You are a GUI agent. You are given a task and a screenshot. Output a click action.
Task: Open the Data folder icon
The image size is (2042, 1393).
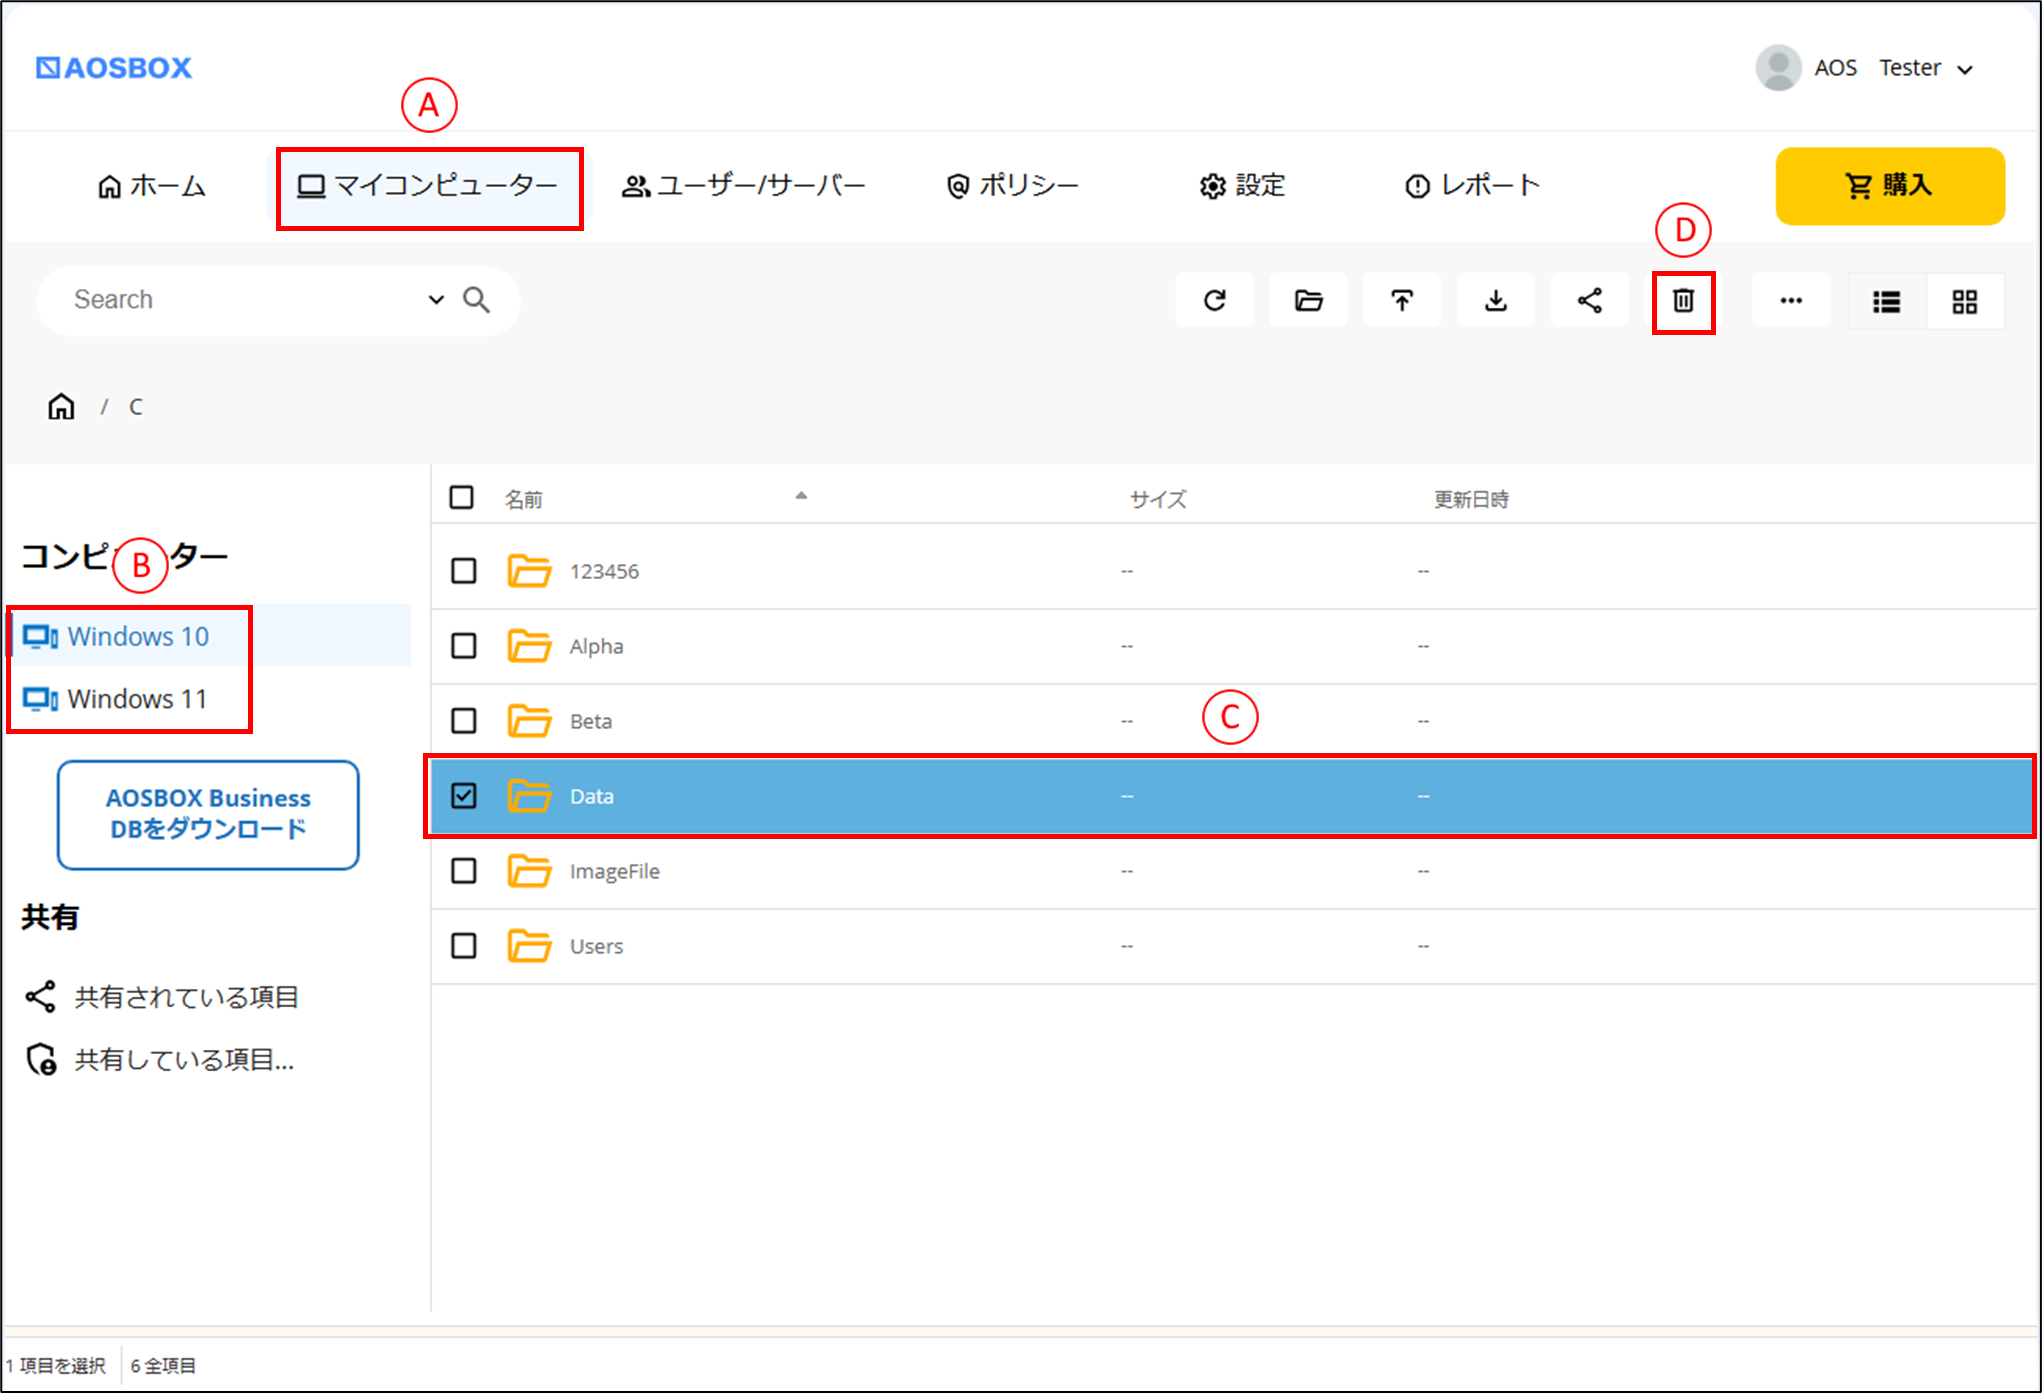pyautogui.click(x=529, y=796)
